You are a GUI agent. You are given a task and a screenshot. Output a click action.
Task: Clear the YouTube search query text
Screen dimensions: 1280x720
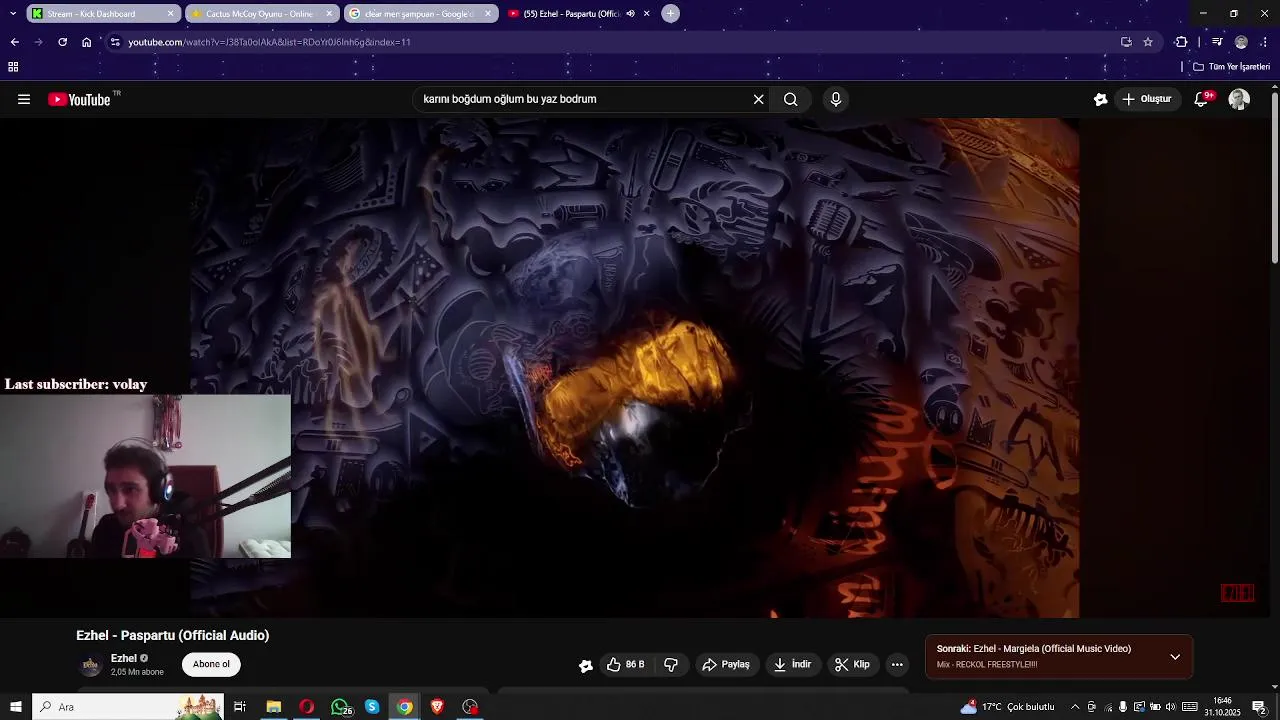pos(758,99)
